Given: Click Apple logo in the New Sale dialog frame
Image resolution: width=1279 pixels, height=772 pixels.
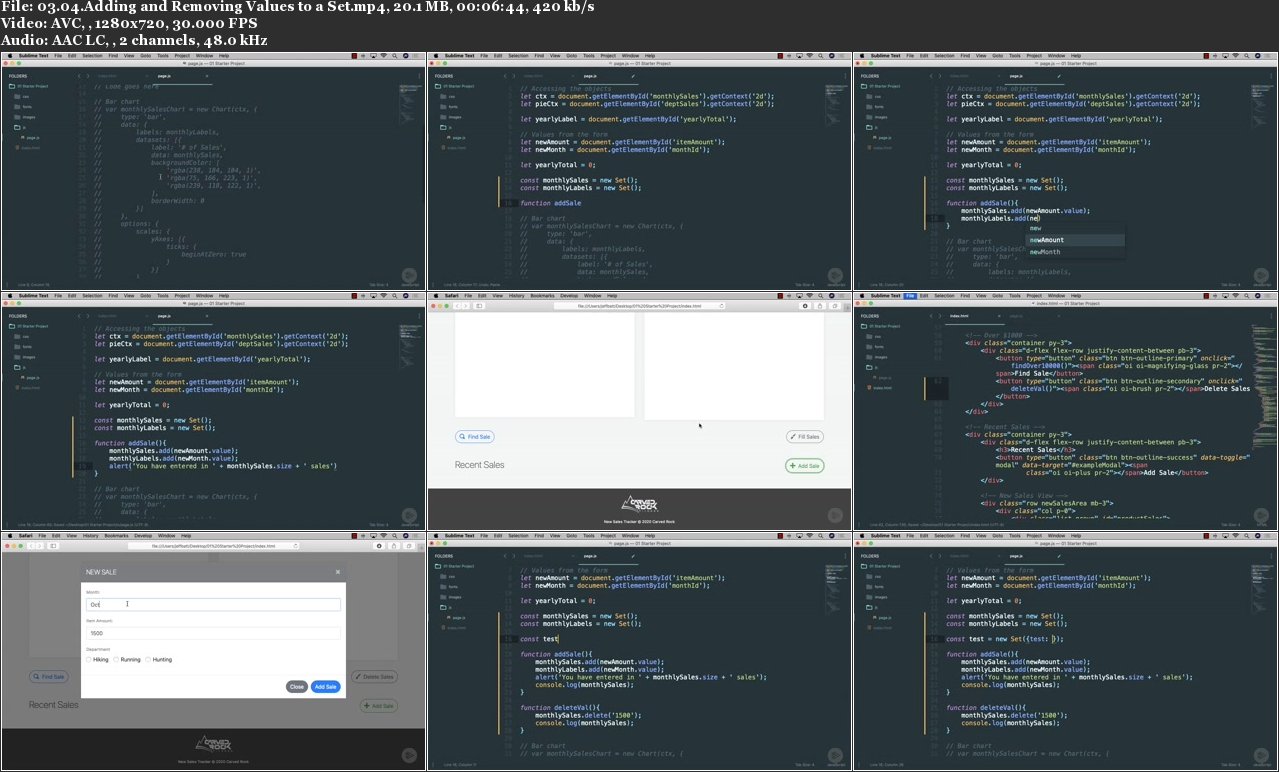Looking at the screenshot, I should 9,536.
